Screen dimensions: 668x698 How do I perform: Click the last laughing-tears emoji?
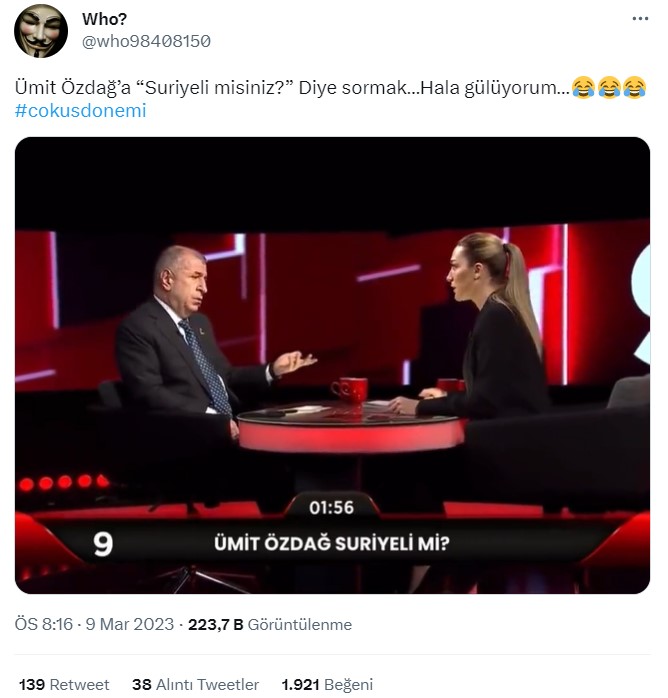point(635,87)
